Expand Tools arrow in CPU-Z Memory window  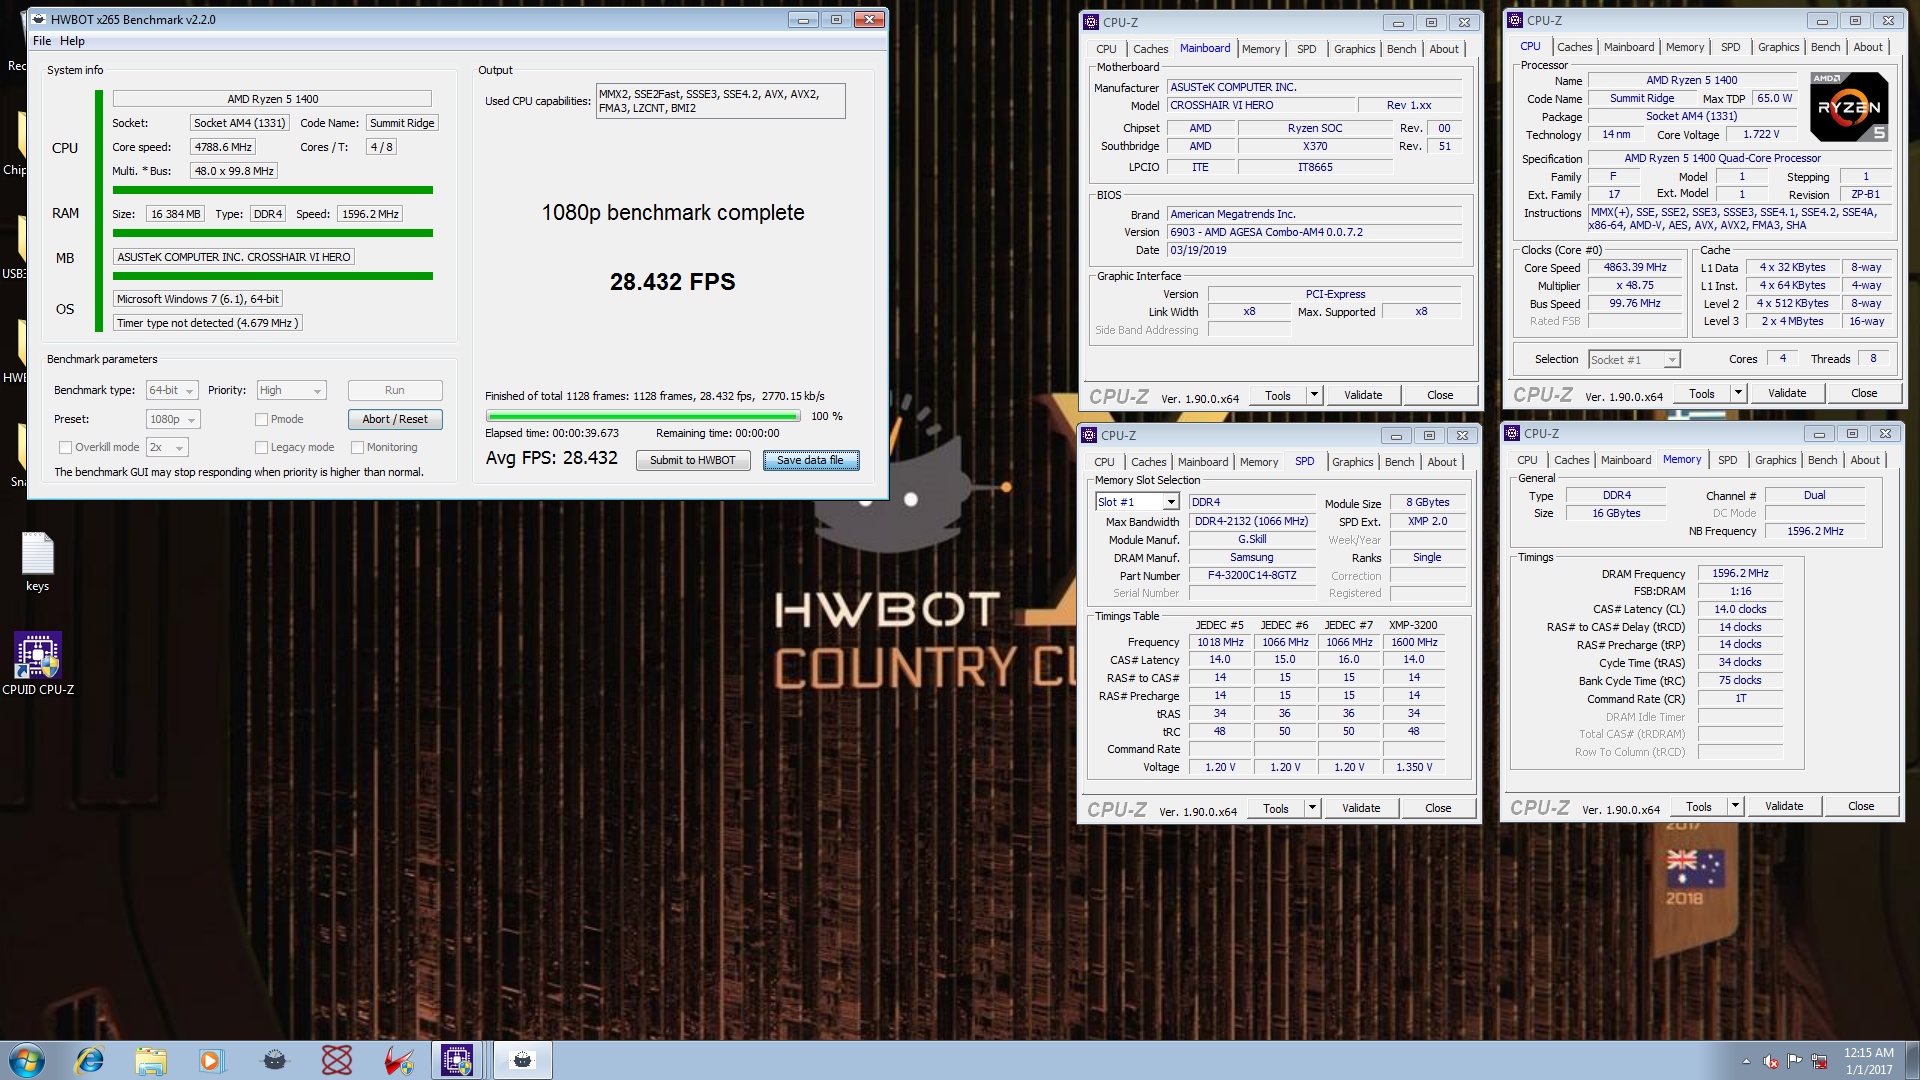pyautogui.click(x=1735, y=807)
